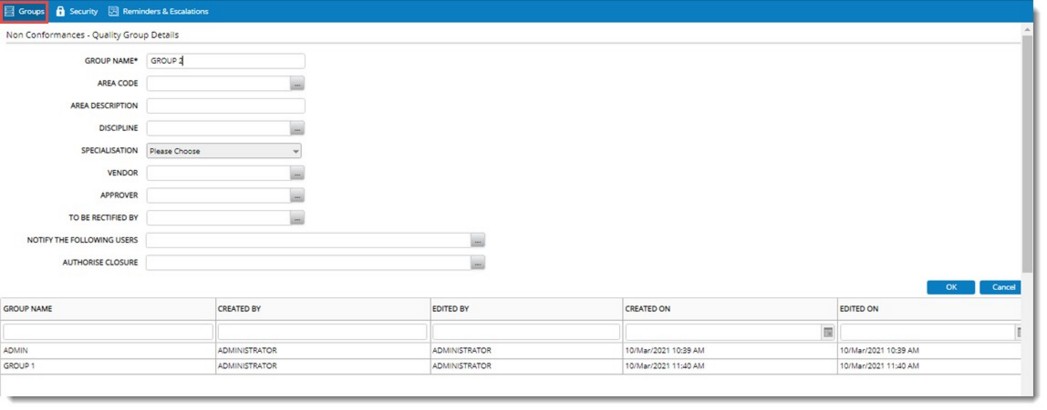Open Reminders & Escalations tab
1047x410 pixels.
click(x=158, y=11)
